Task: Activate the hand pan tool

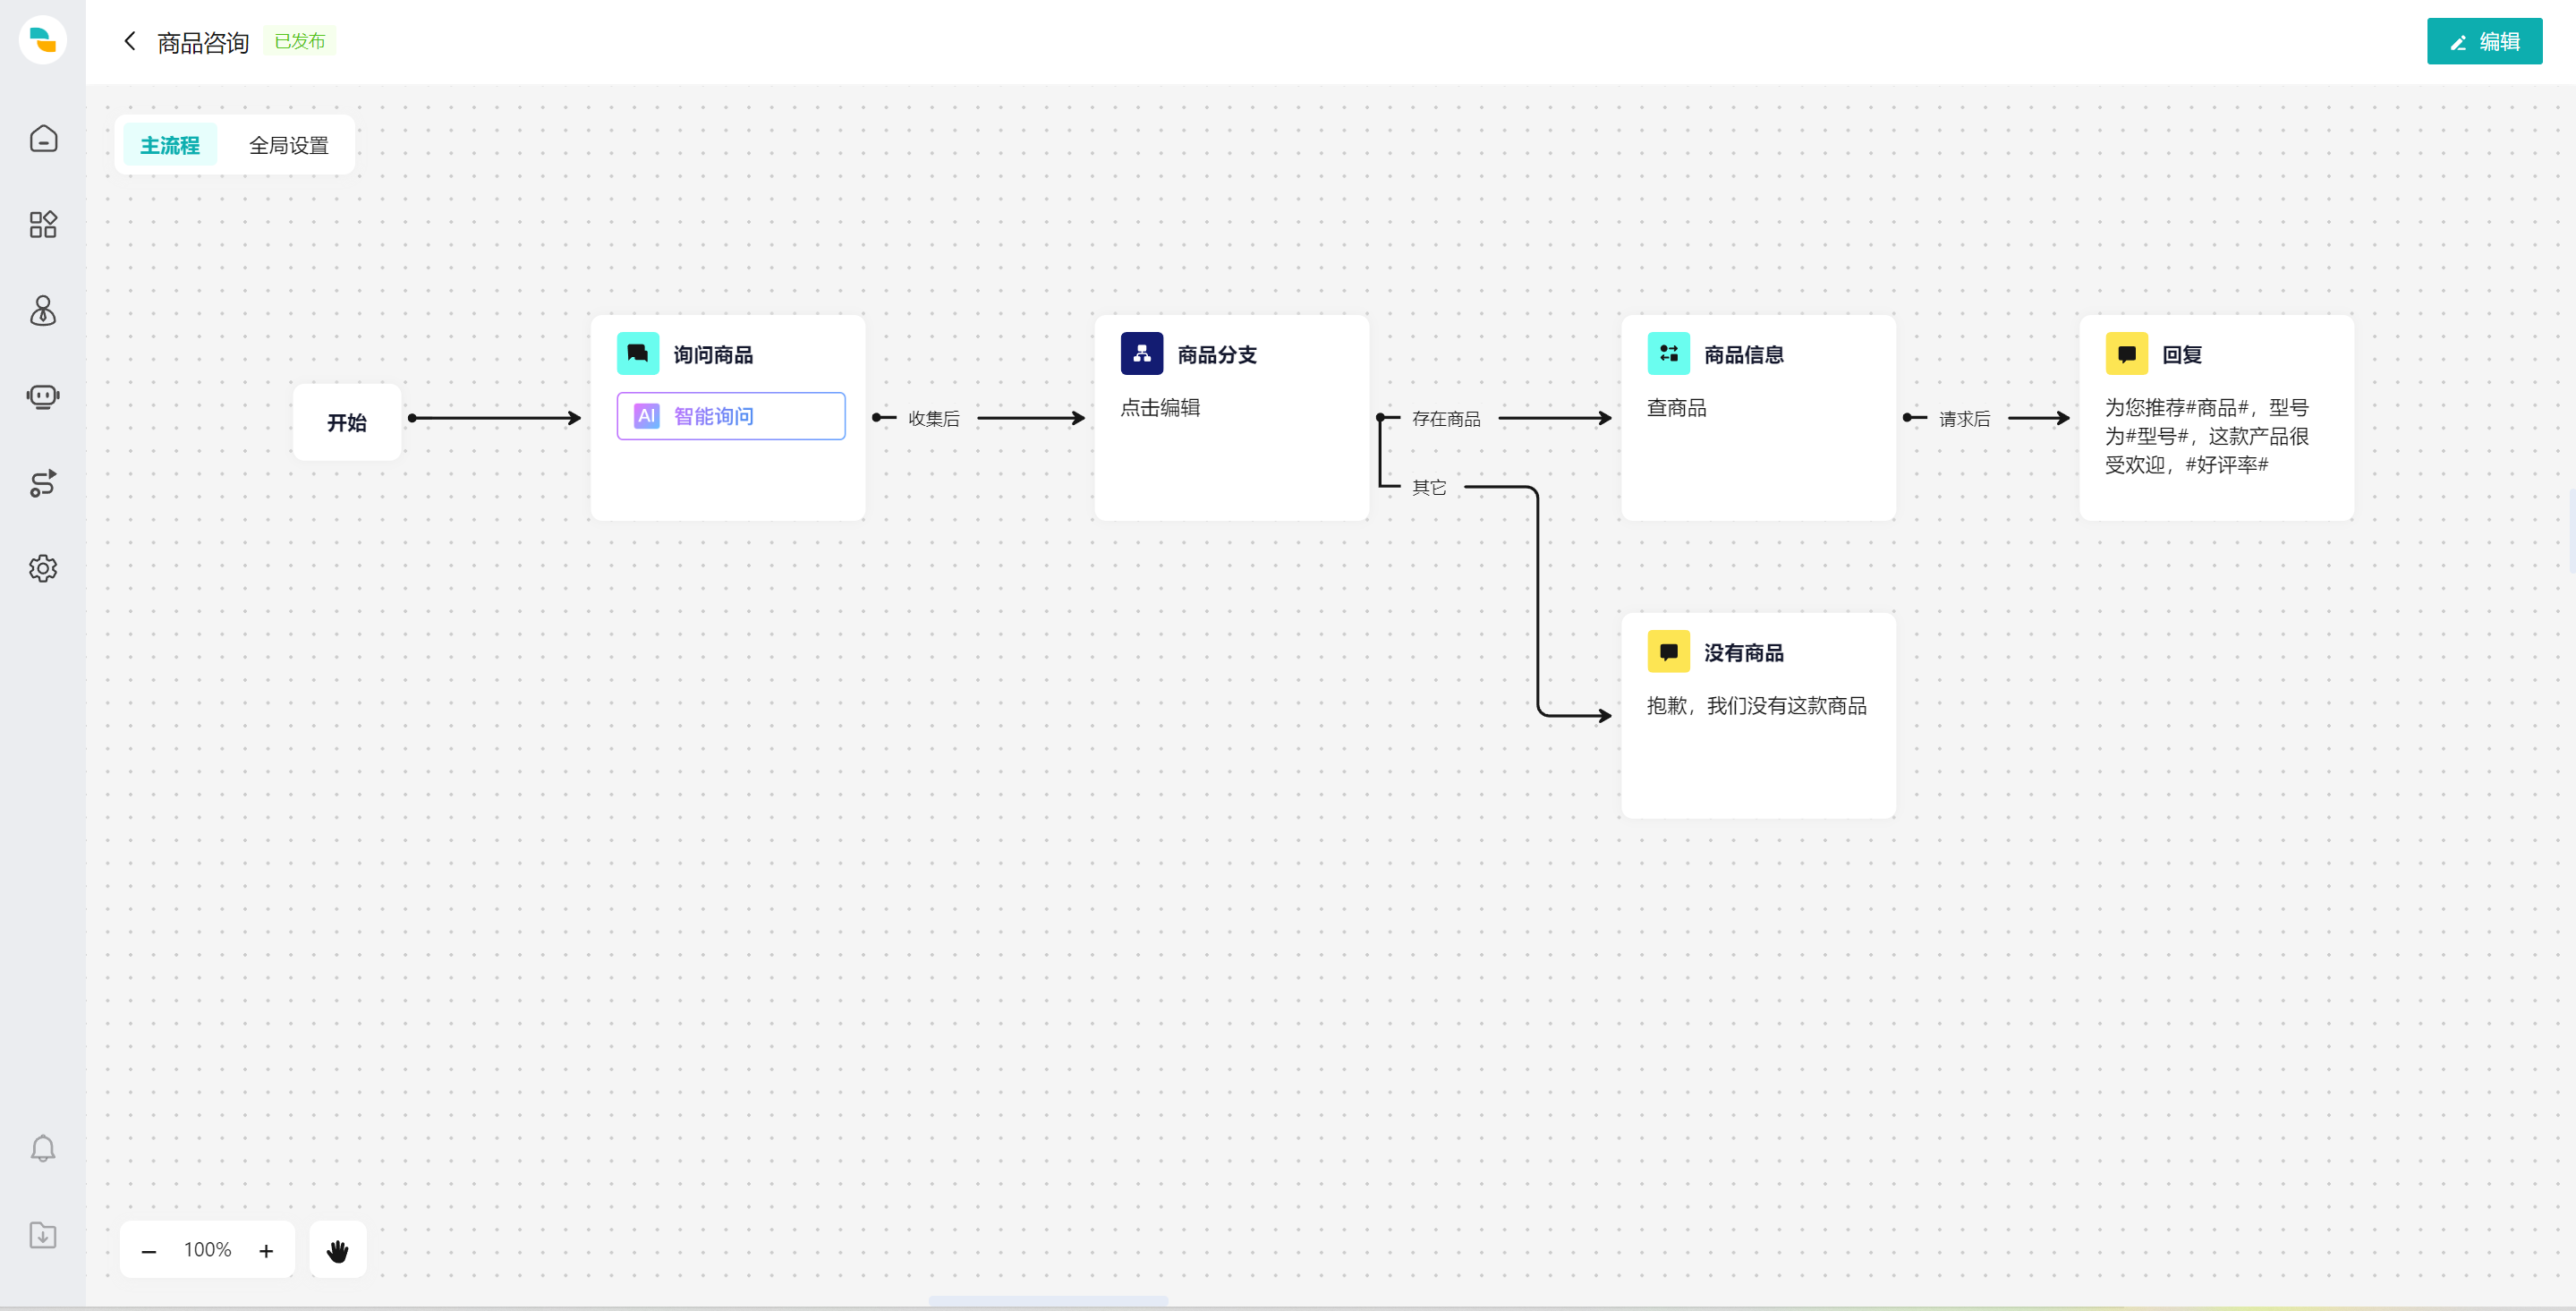Action: pyautogui.click(x=338, y=1250)
